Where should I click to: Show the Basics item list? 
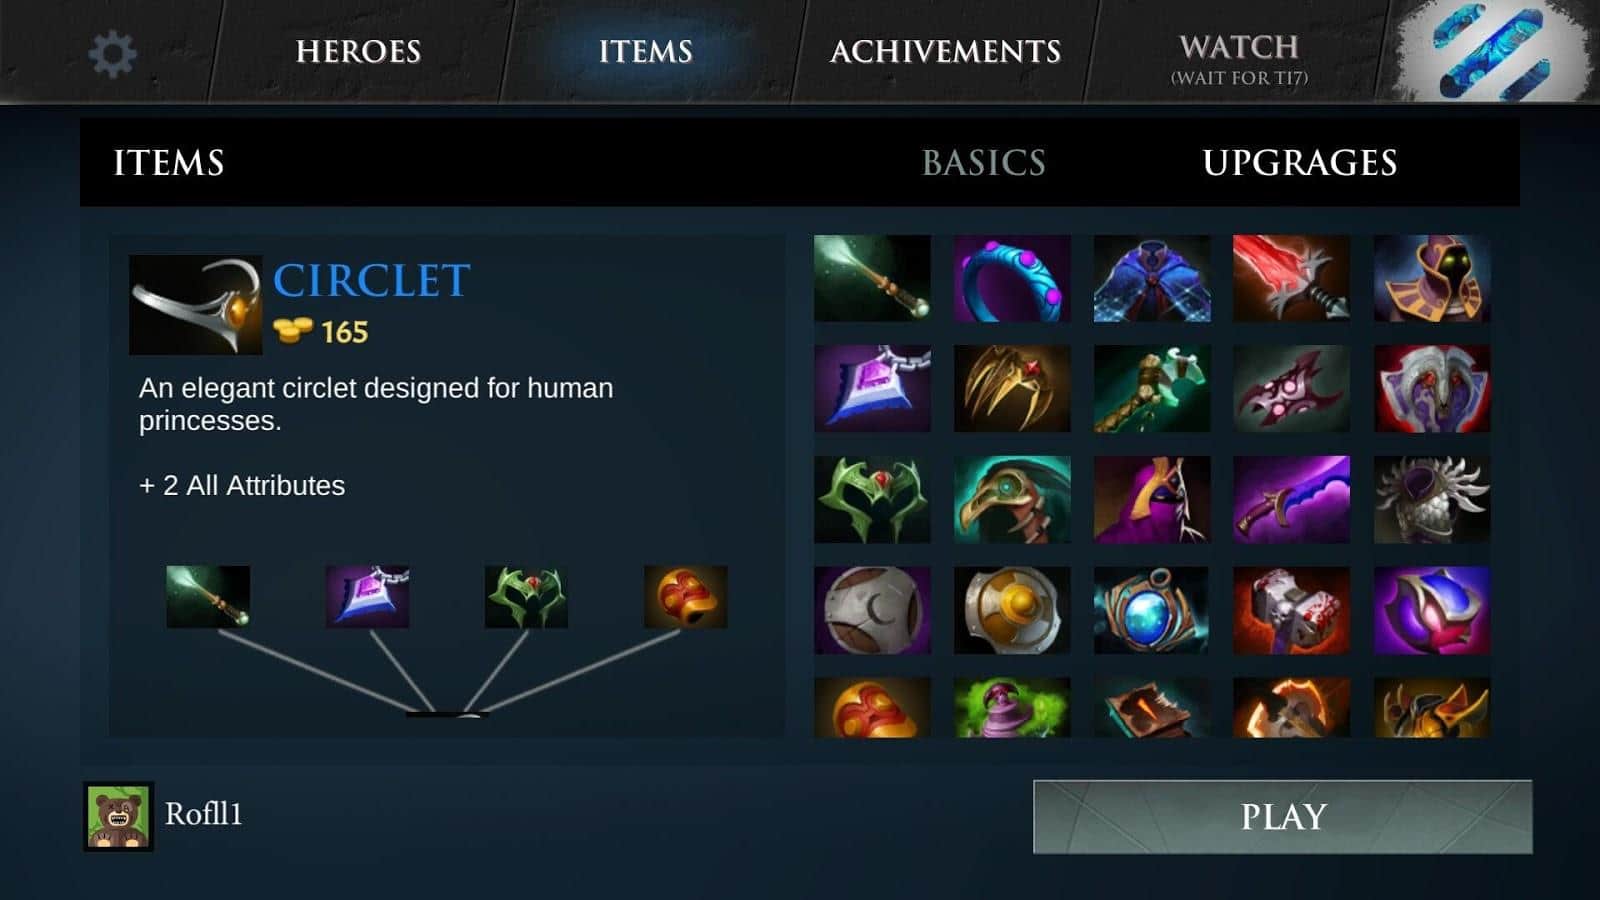984,162
